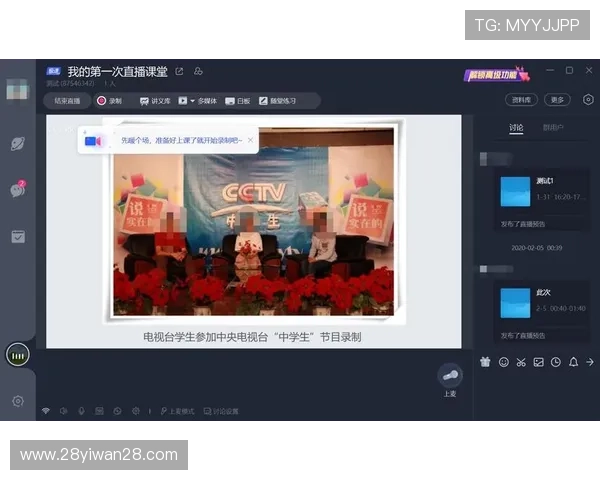Switch to the 讨论 tab
The height and width of the screenshot is (480, 600).
516,128
